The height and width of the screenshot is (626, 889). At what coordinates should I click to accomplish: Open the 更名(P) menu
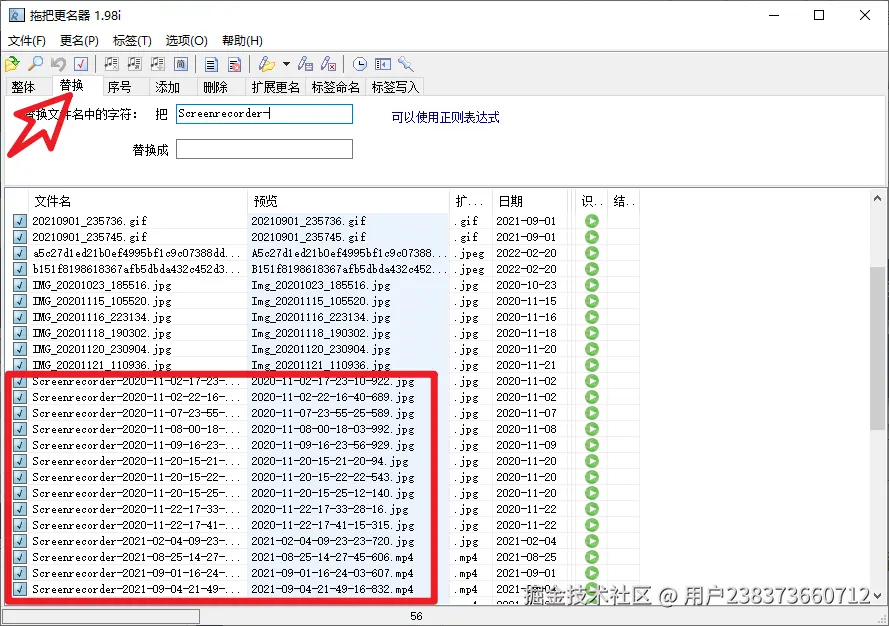(79, 41)
